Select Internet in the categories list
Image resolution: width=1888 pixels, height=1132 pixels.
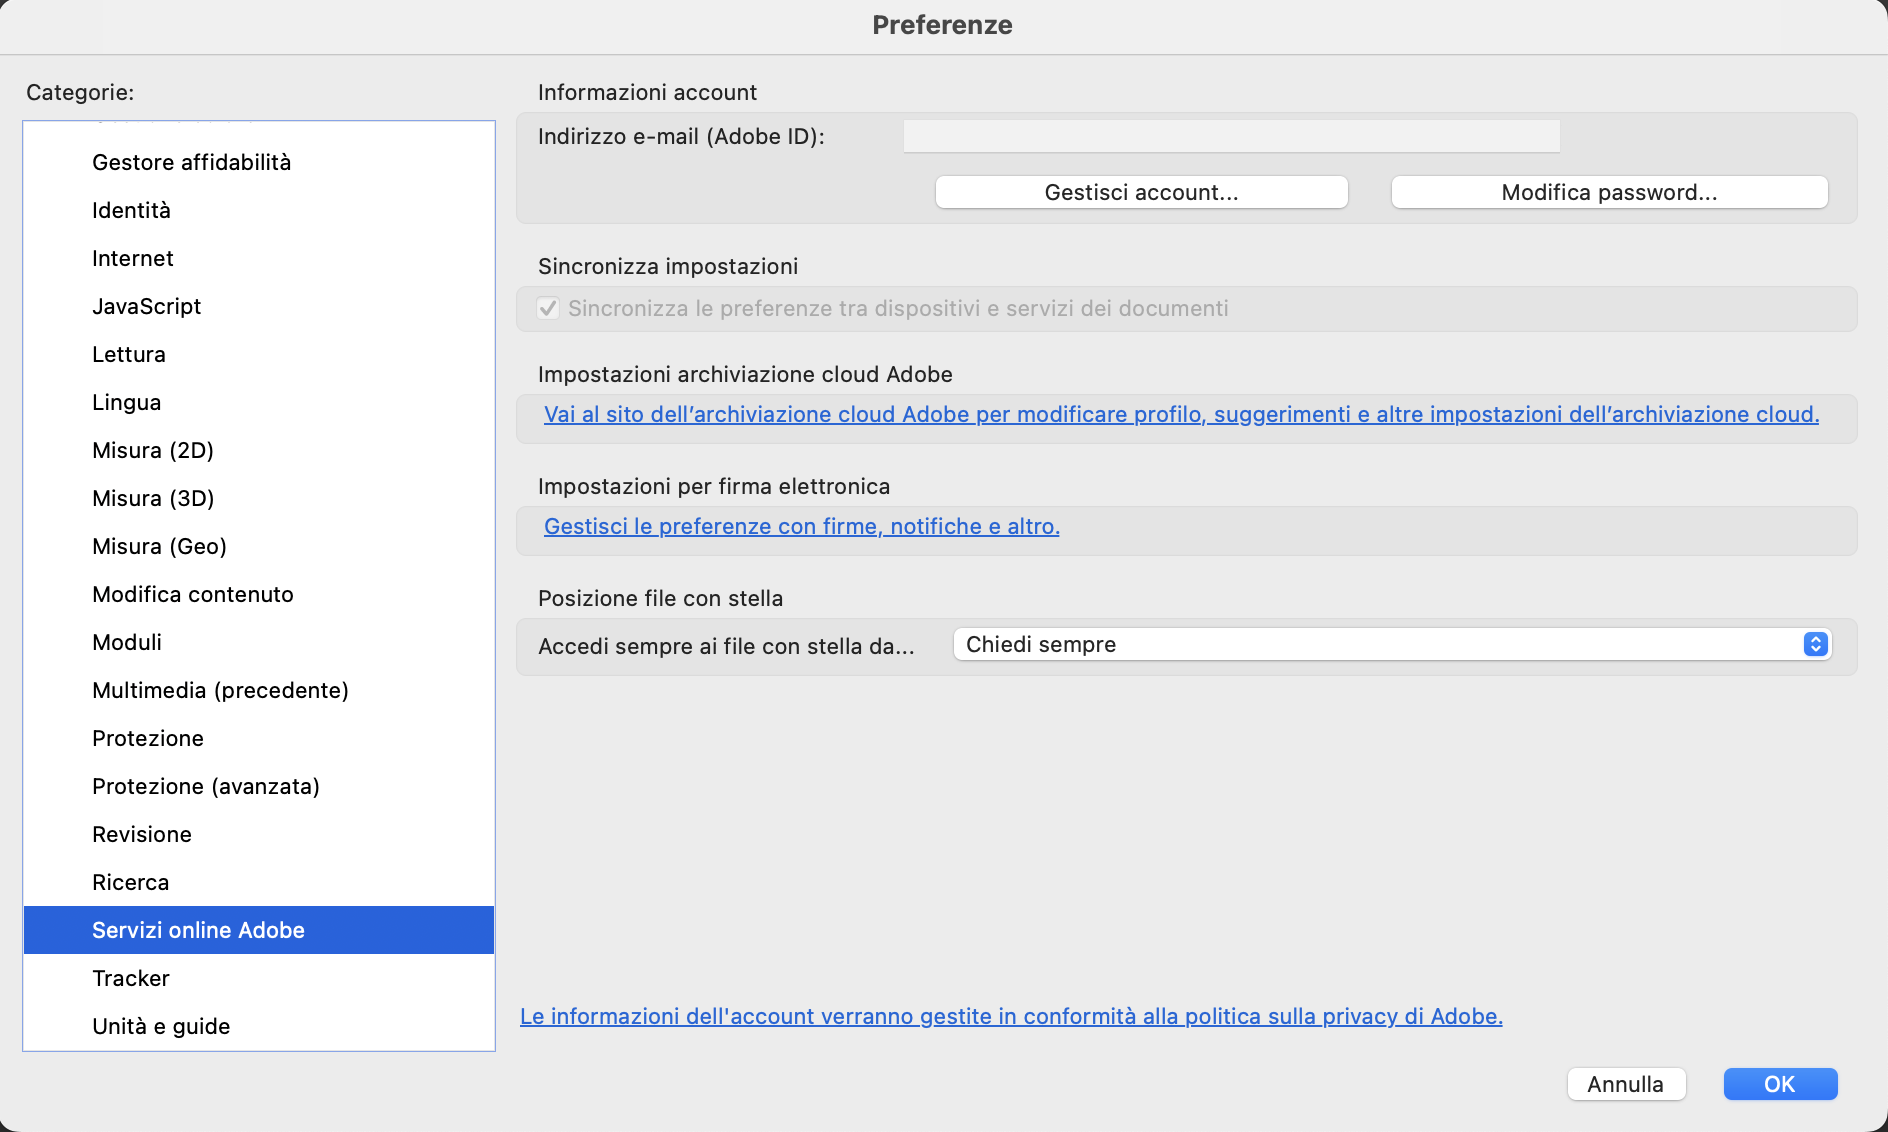(259, 258)
